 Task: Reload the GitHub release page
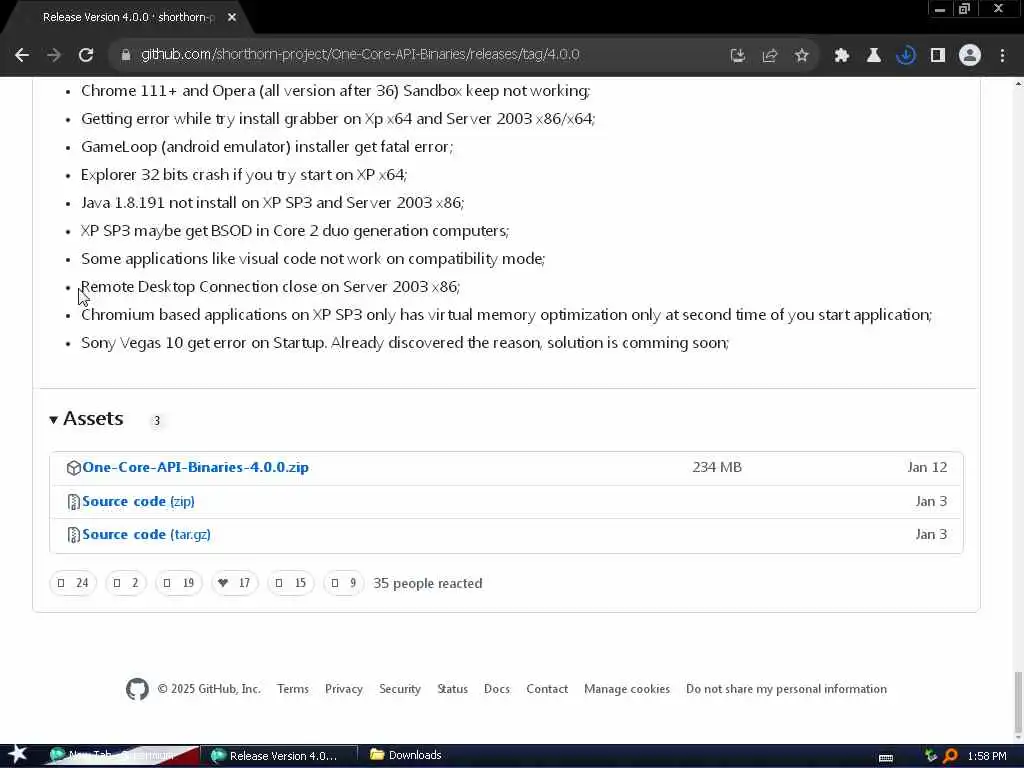(x=86, y=56)
